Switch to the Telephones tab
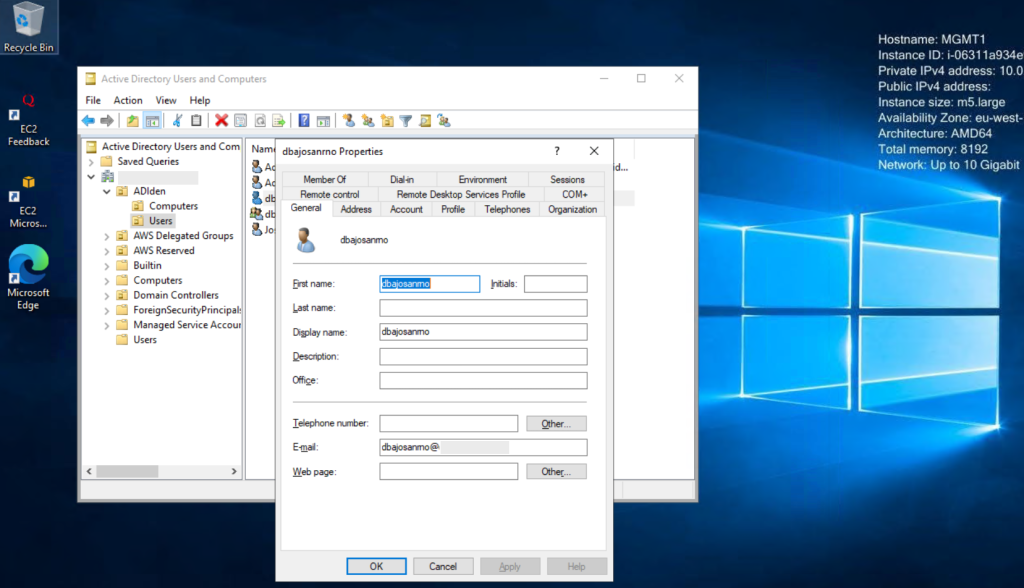Screen dimensions: 1024x588 pyautogui.click(x=507, y=209)
